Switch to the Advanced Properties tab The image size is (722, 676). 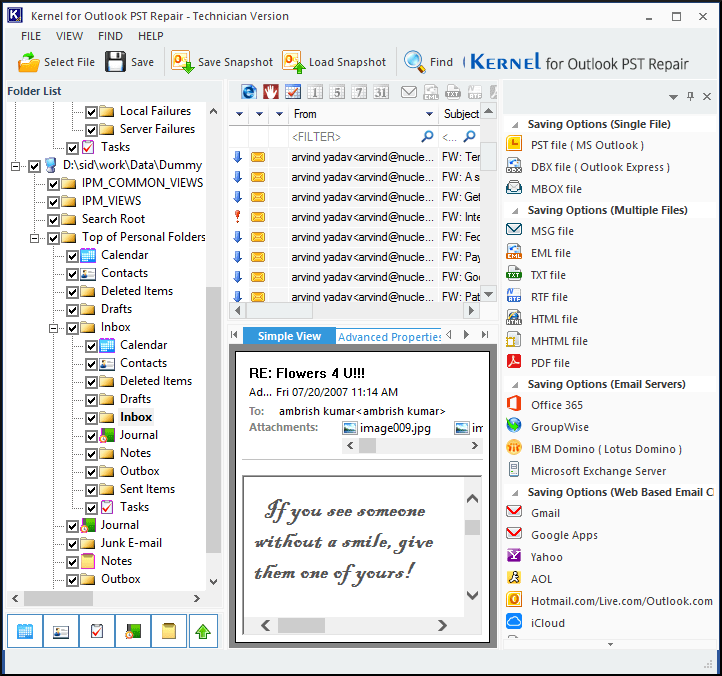pyautogui.click(x=390, y=336)
